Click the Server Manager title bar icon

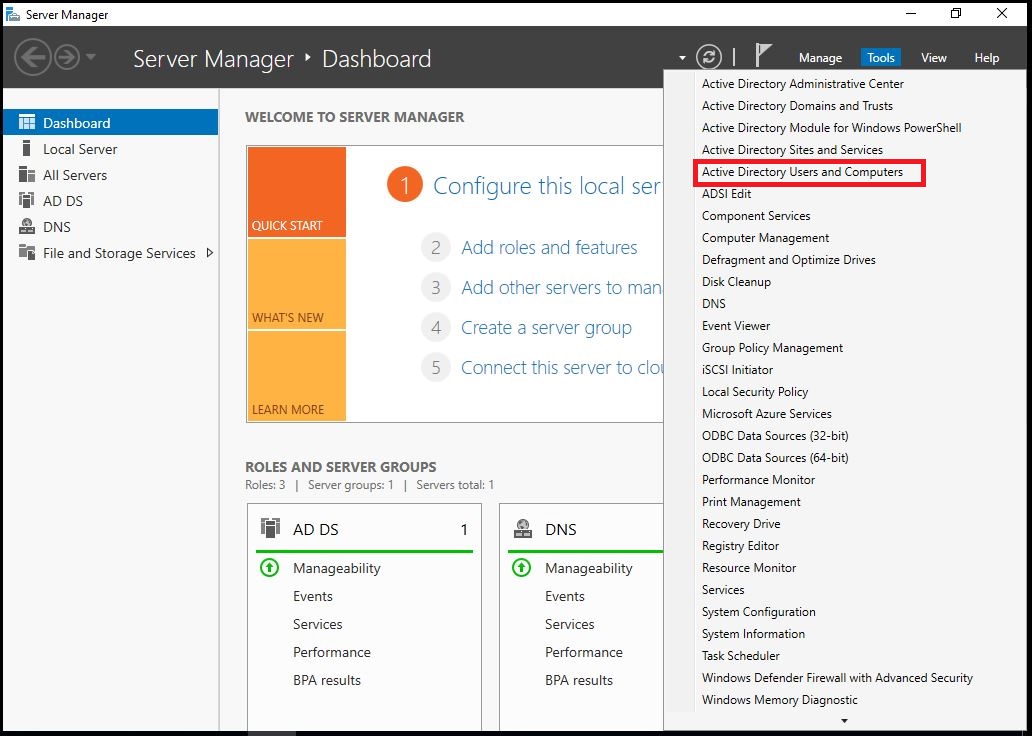click(x=13, y=14)
